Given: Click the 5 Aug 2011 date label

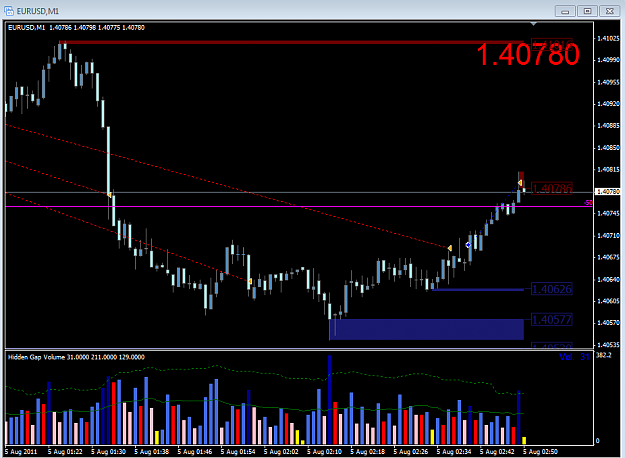Looking at the screenshot, I should (21, 452).
